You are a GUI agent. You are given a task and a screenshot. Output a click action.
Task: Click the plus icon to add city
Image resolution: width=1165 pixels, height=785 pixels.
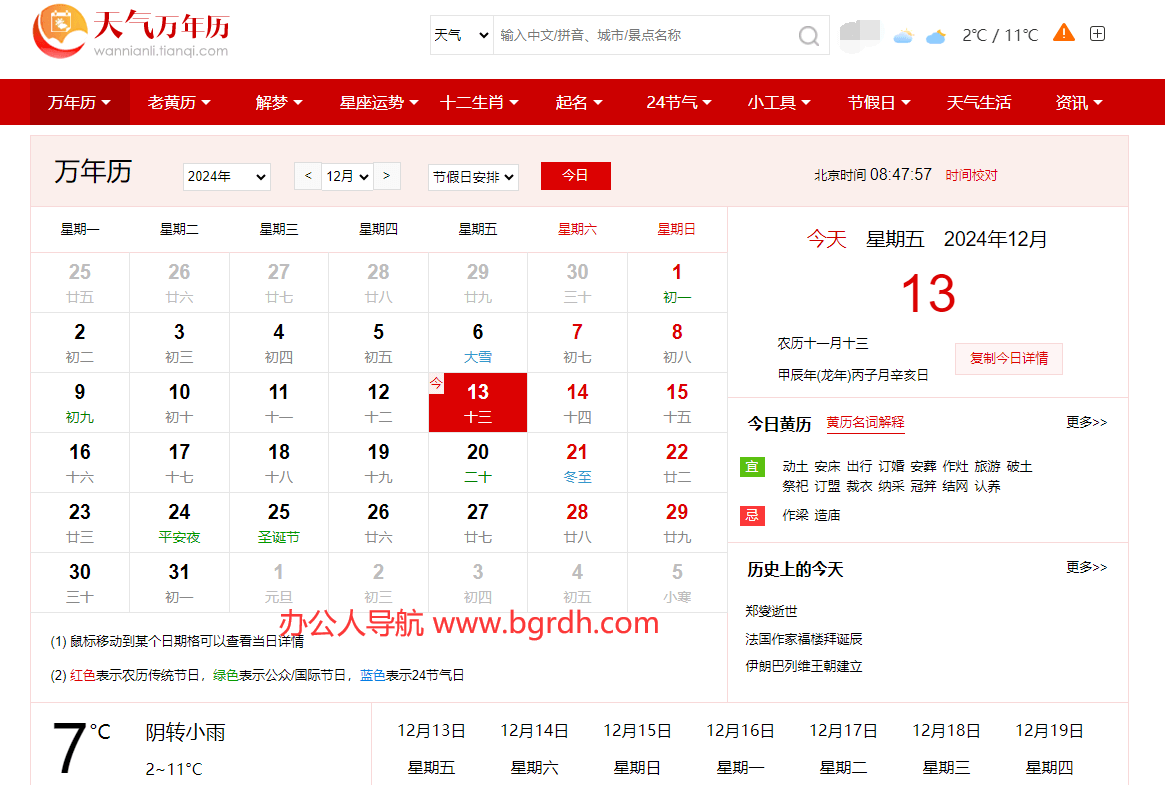[x=1097, y=34]
